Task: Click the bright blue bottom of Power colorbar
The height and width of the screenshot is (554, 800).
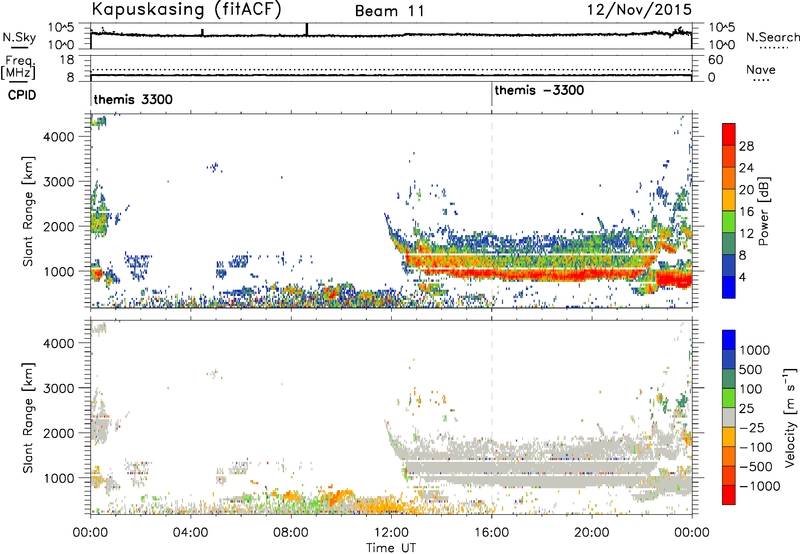Action: tap(729, 287)
